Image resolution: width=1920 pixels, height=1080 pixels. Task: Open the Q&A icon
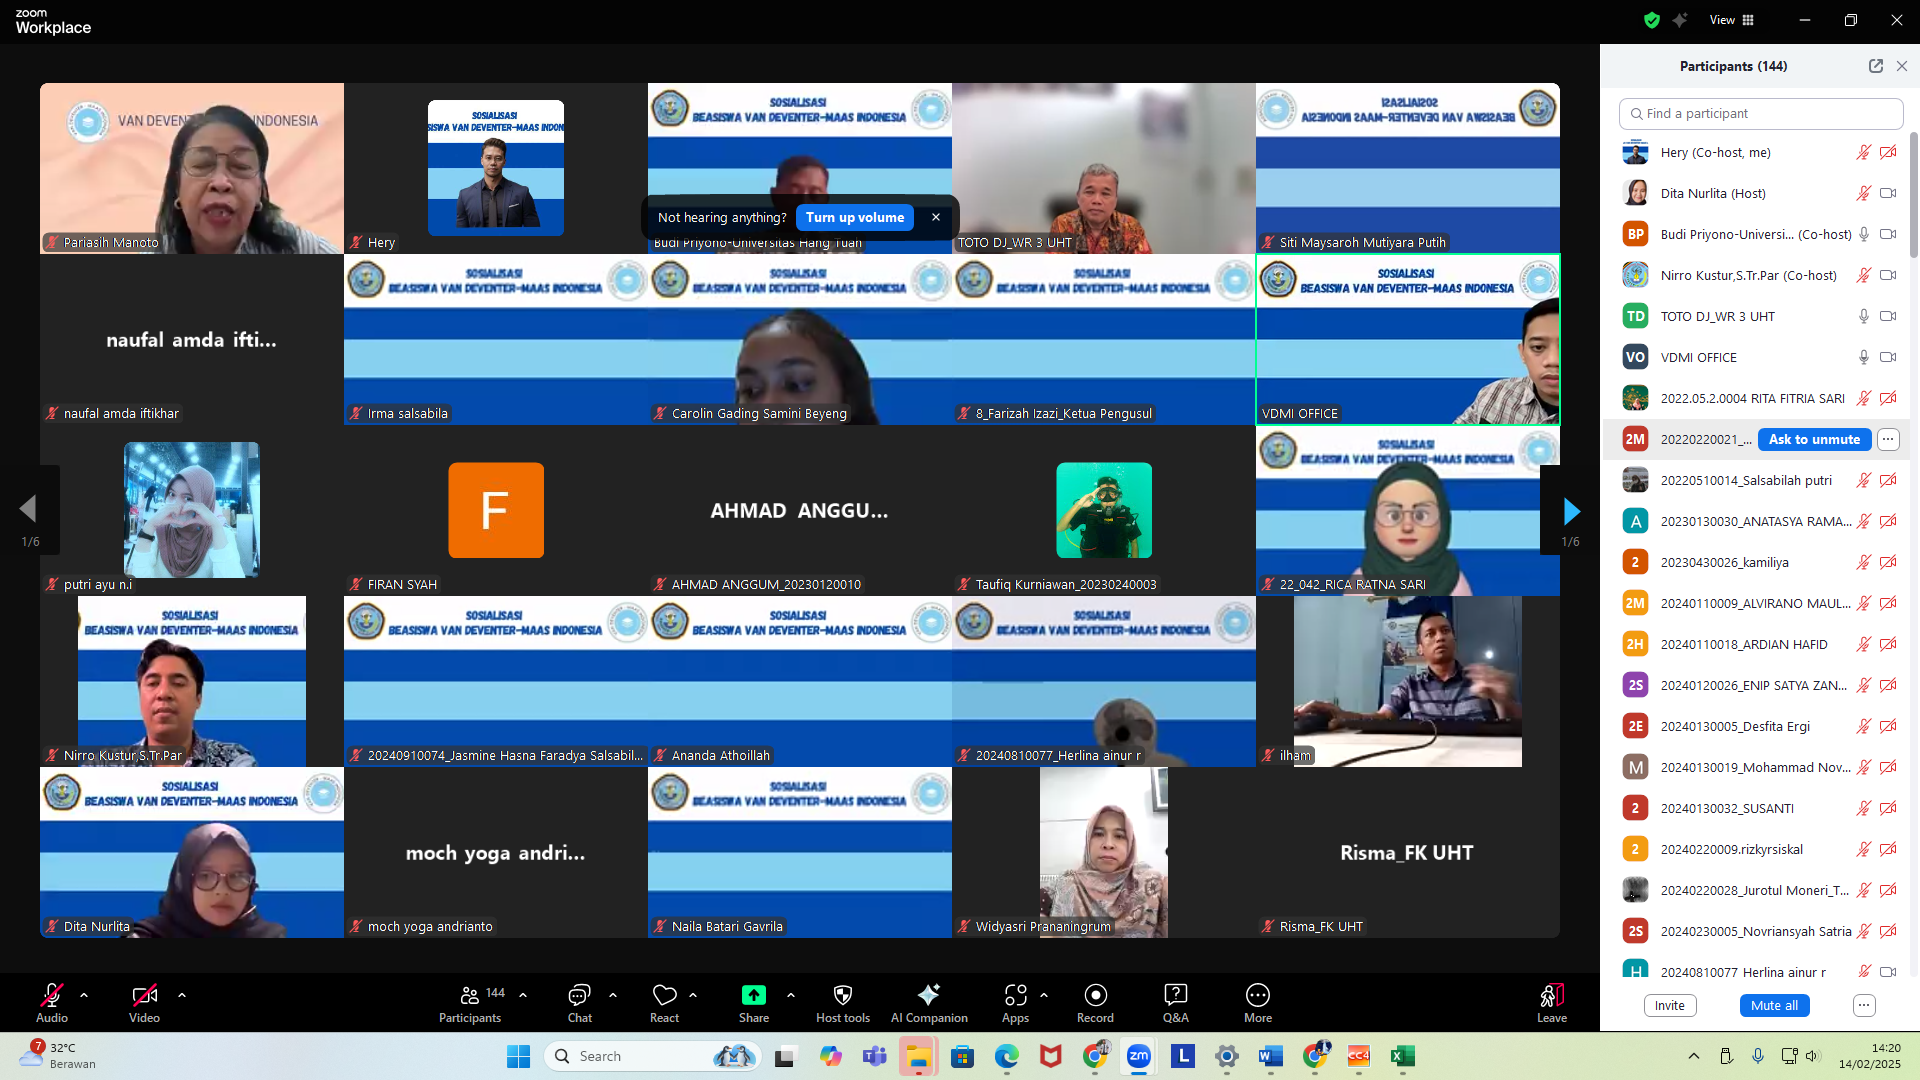tap(1175, 995)
